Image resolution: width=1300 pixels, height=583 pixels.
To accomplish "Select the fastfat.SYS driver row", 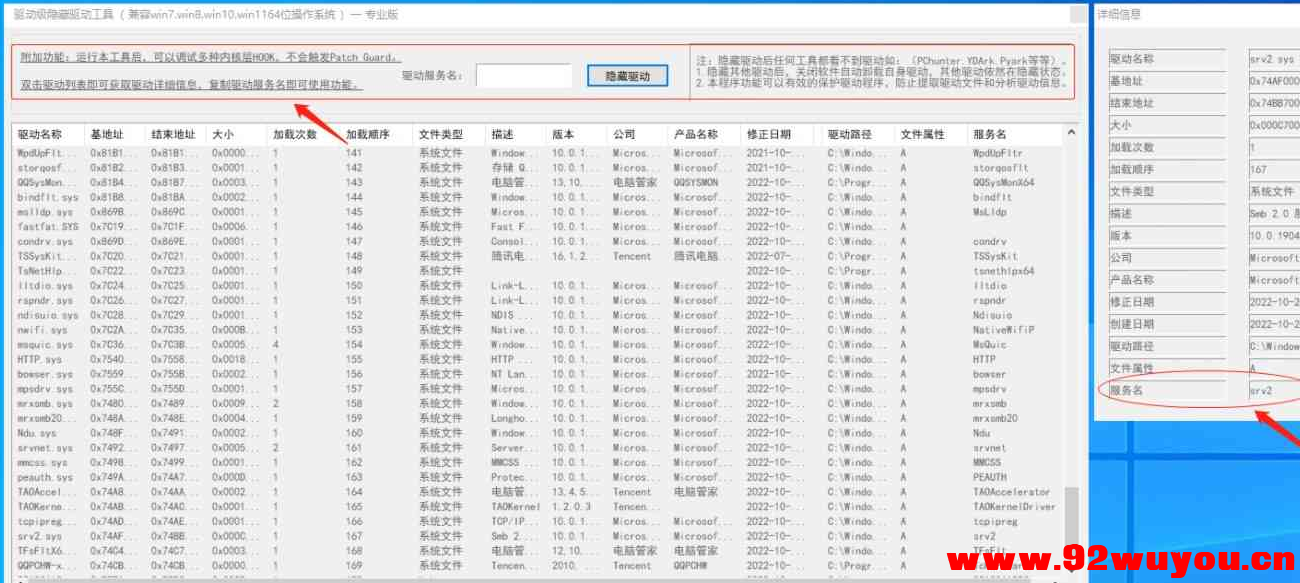I will coord(47,227).
